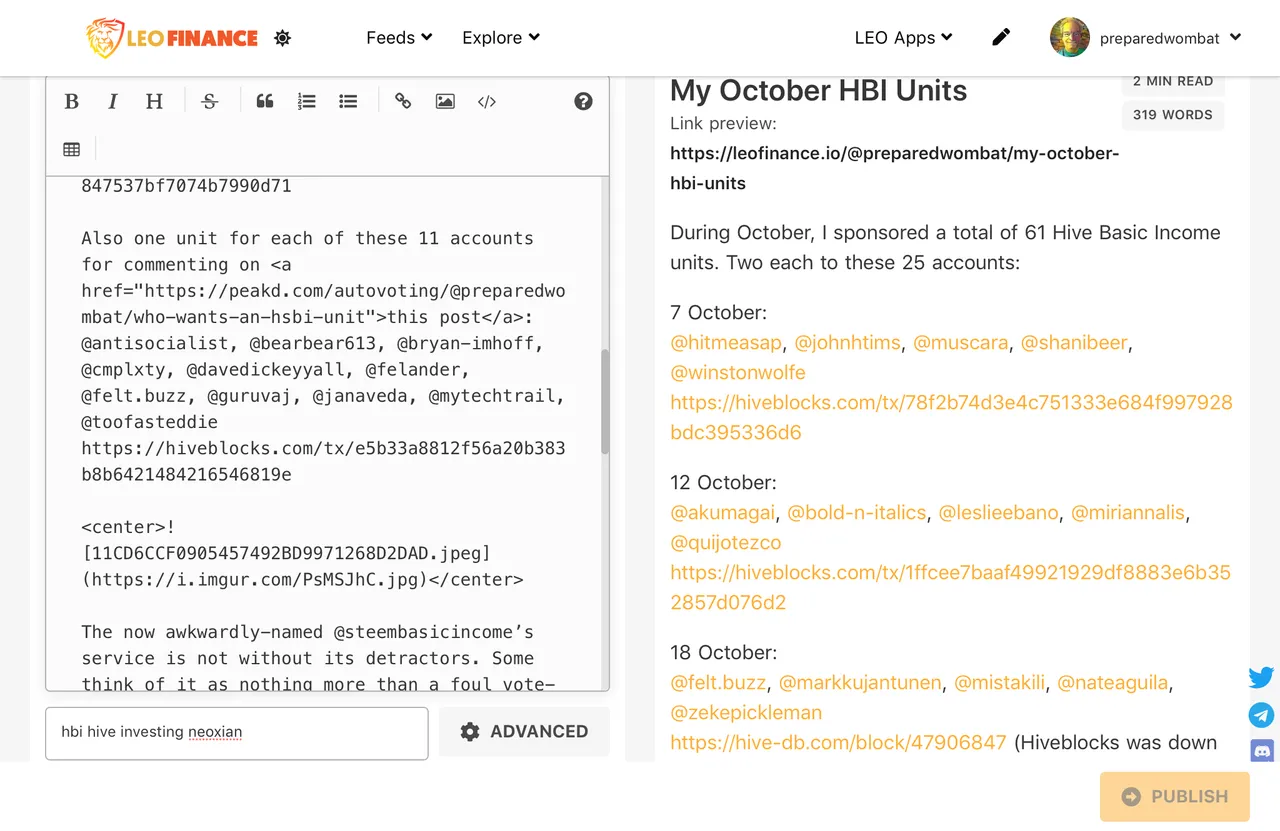1280x831 pixels.
Task: Open @akumagai profile link
Action: click(x=723, y=512)
